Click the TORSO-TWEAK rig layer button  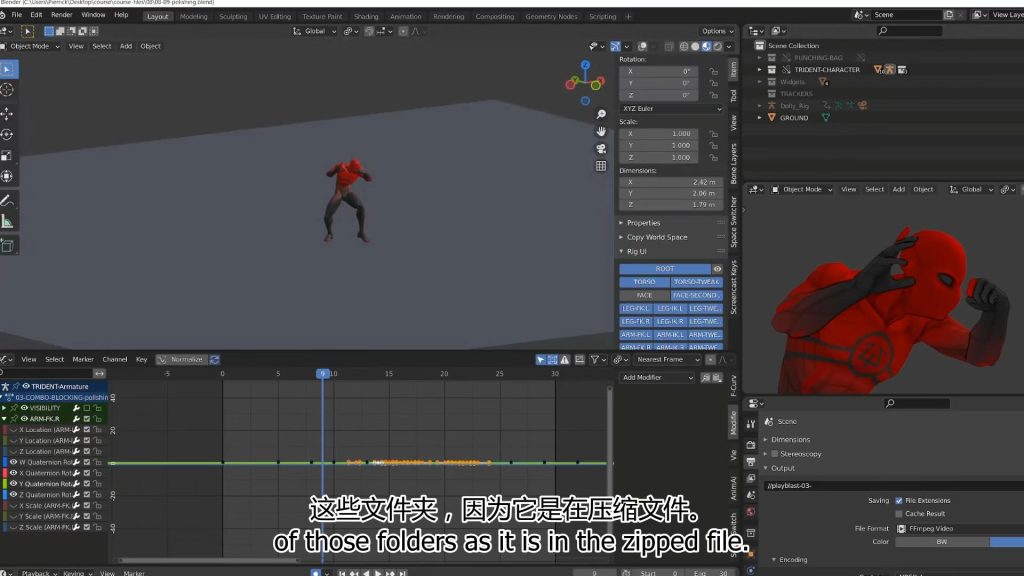[x=697, y=282]
